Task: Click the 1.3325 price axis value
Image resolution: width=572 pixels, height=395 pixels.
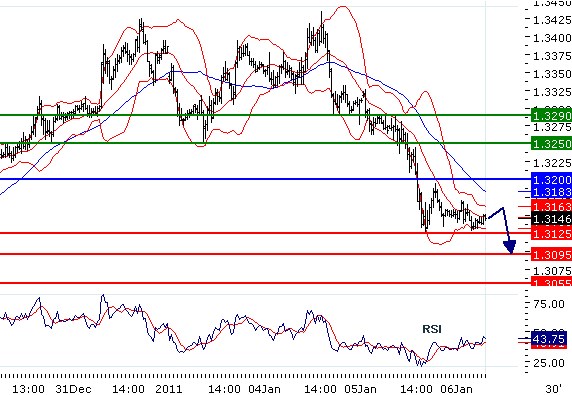Action: [x=552, y=92]
